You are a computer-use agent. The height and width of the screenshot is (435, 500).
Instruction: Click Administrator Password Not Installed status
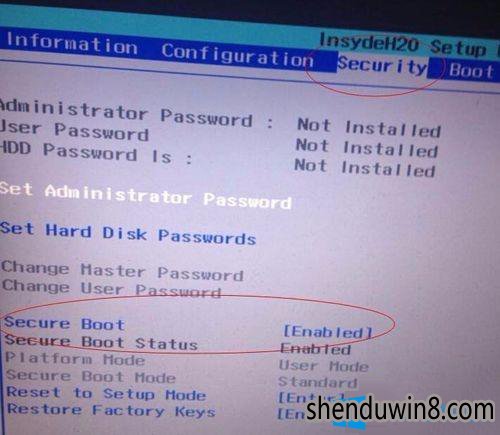[x=369, y=127]
